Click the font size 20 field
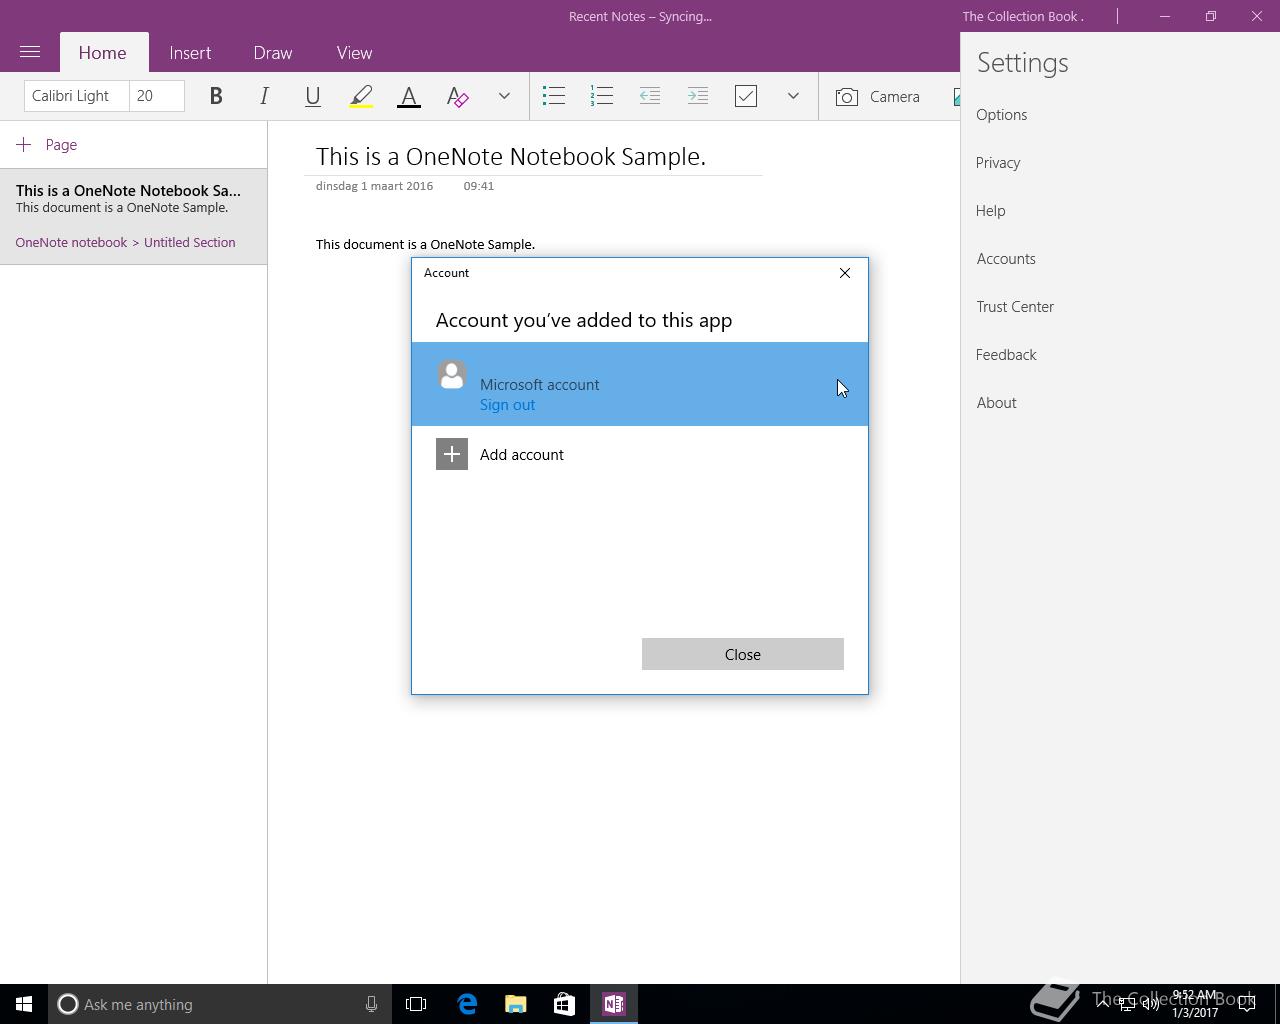Image resolution: width=1280 pixels, height=1024 pixels. 157,96
